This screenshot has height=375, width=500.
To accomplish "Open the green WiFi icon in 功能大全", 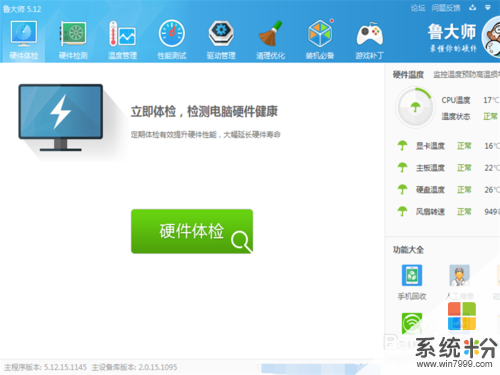I will [412, 323].
